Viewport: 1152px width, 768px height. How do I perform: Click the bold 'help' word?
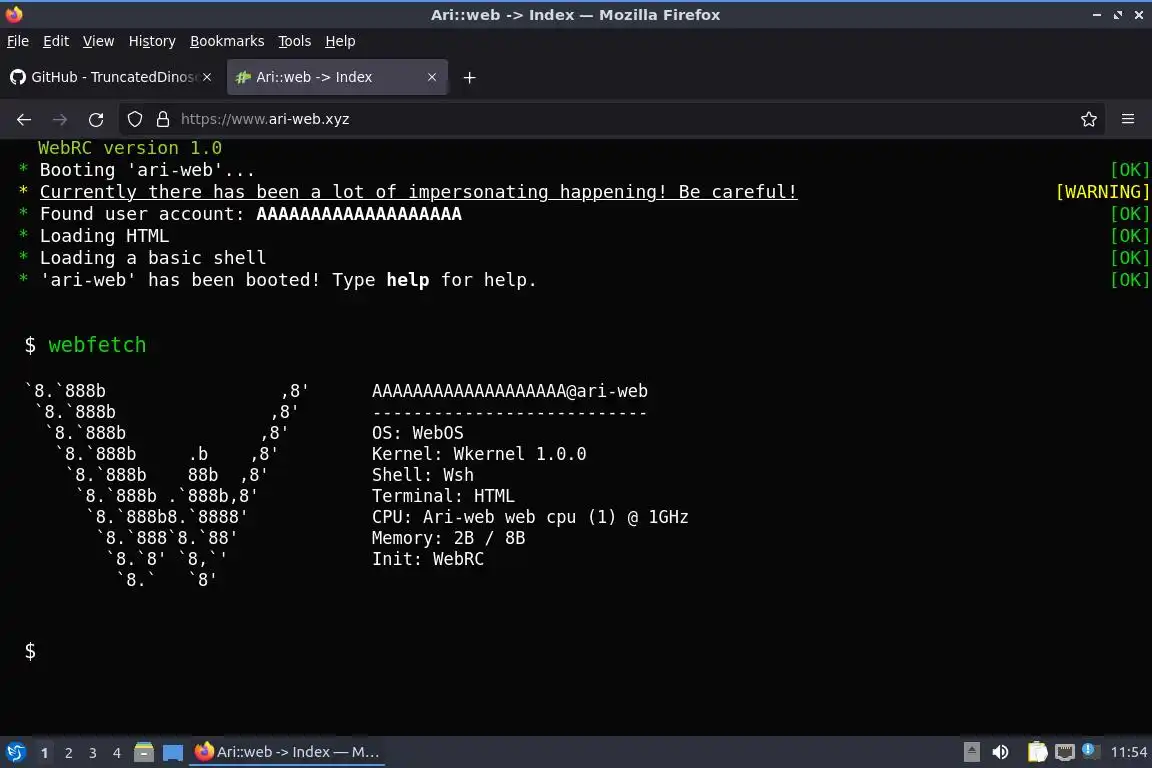[408, 280]
